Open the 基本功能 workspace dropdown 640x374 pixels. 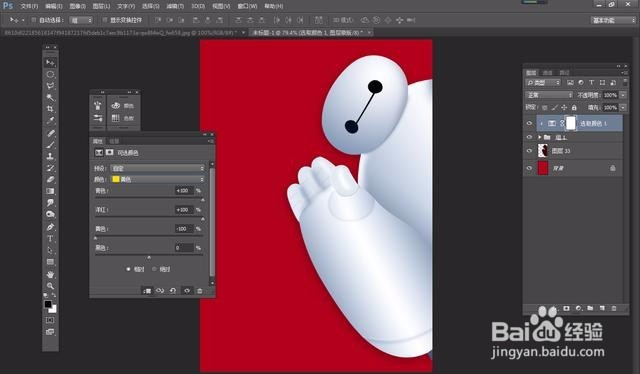[x=613, y=20]
